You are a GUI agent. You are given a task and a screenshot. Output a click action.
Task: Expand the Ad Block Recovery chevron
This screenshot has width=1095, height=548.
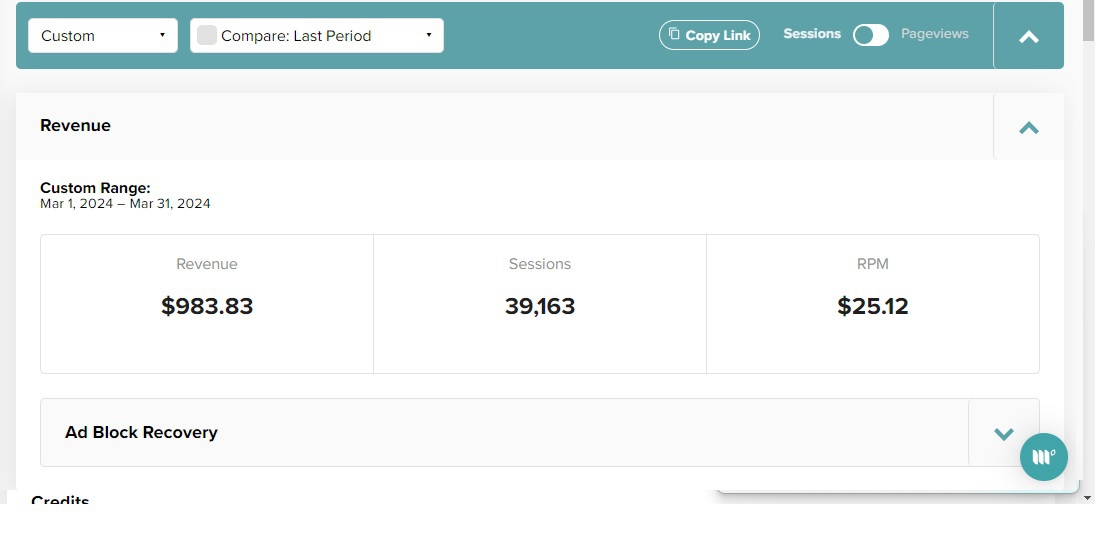coord(1004,433)
